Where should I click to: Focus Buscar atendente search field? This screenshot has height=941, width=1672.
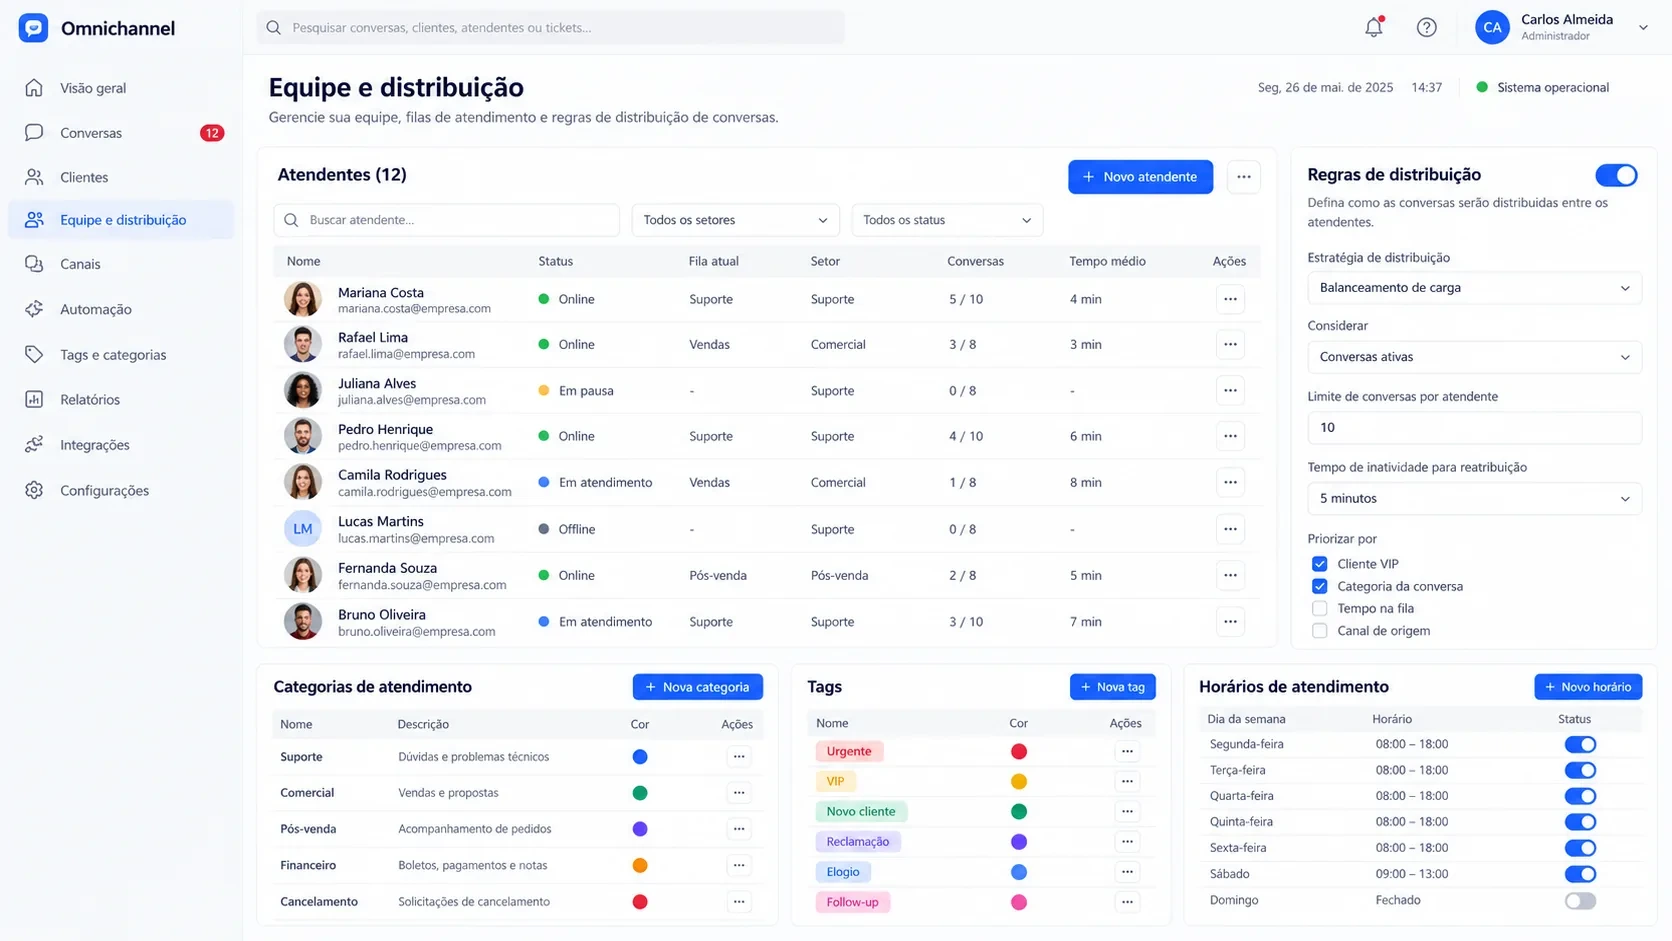click(446, 220)
